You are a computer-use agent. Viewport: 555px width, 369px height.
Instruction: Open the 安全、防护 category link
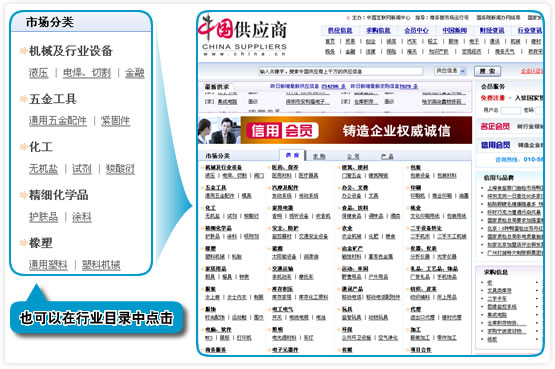point(285,228)
